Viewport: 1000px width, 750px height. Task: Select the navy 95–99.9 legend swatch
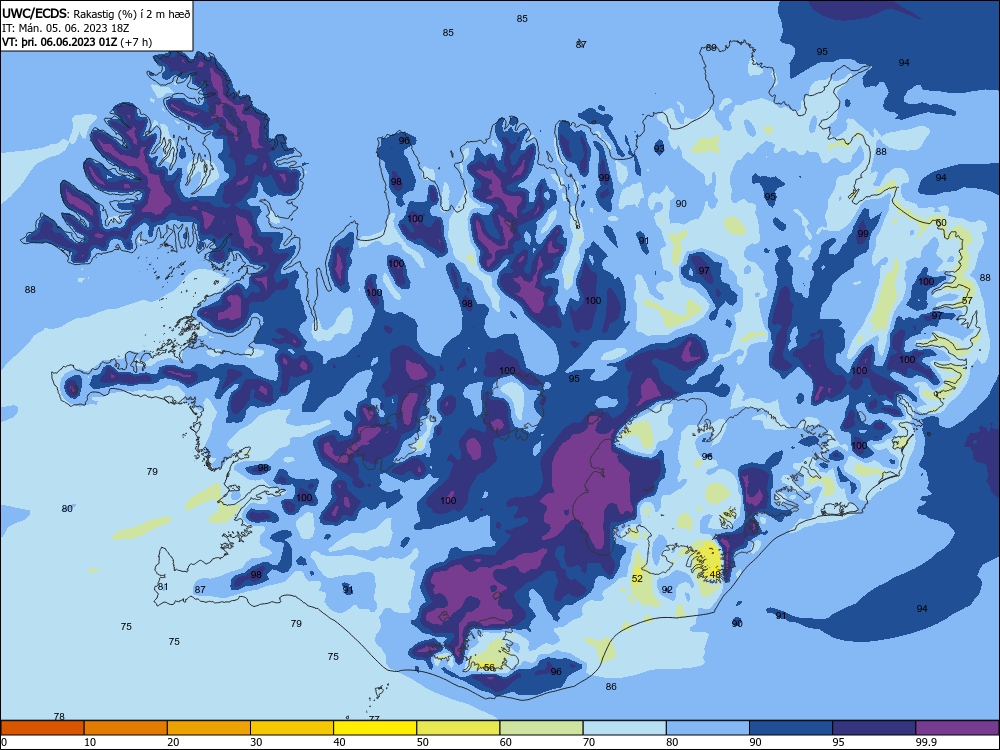point(874,728)
